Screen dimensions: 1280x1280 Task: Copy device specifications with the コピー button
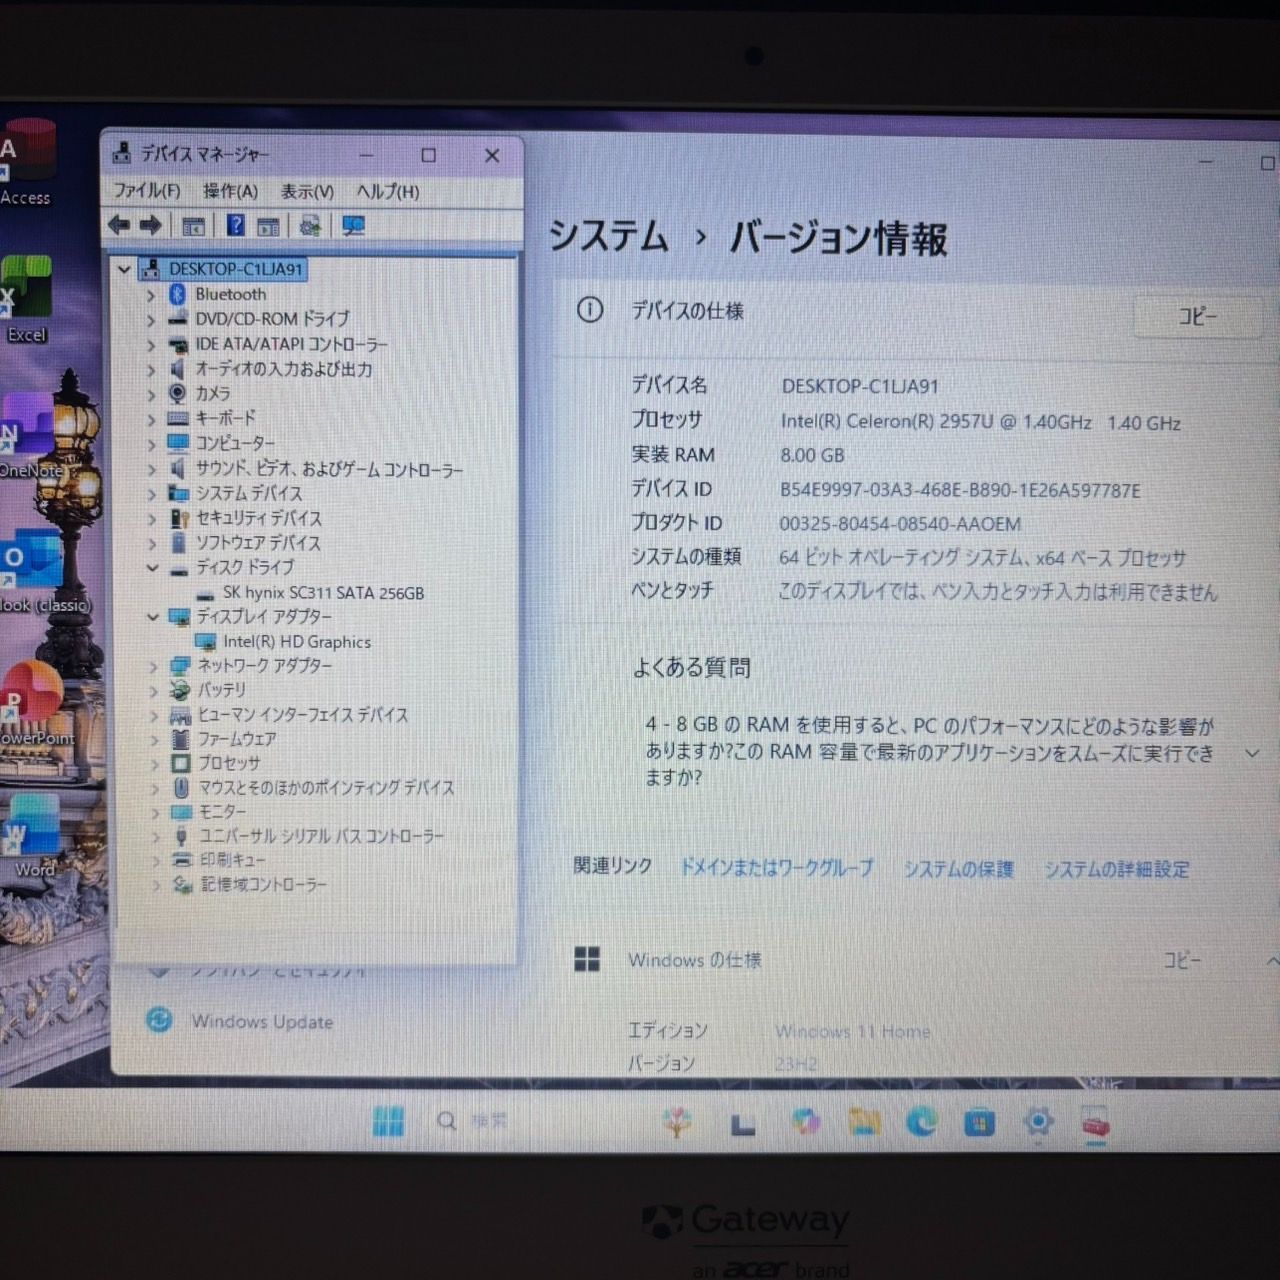(1197, 316)
